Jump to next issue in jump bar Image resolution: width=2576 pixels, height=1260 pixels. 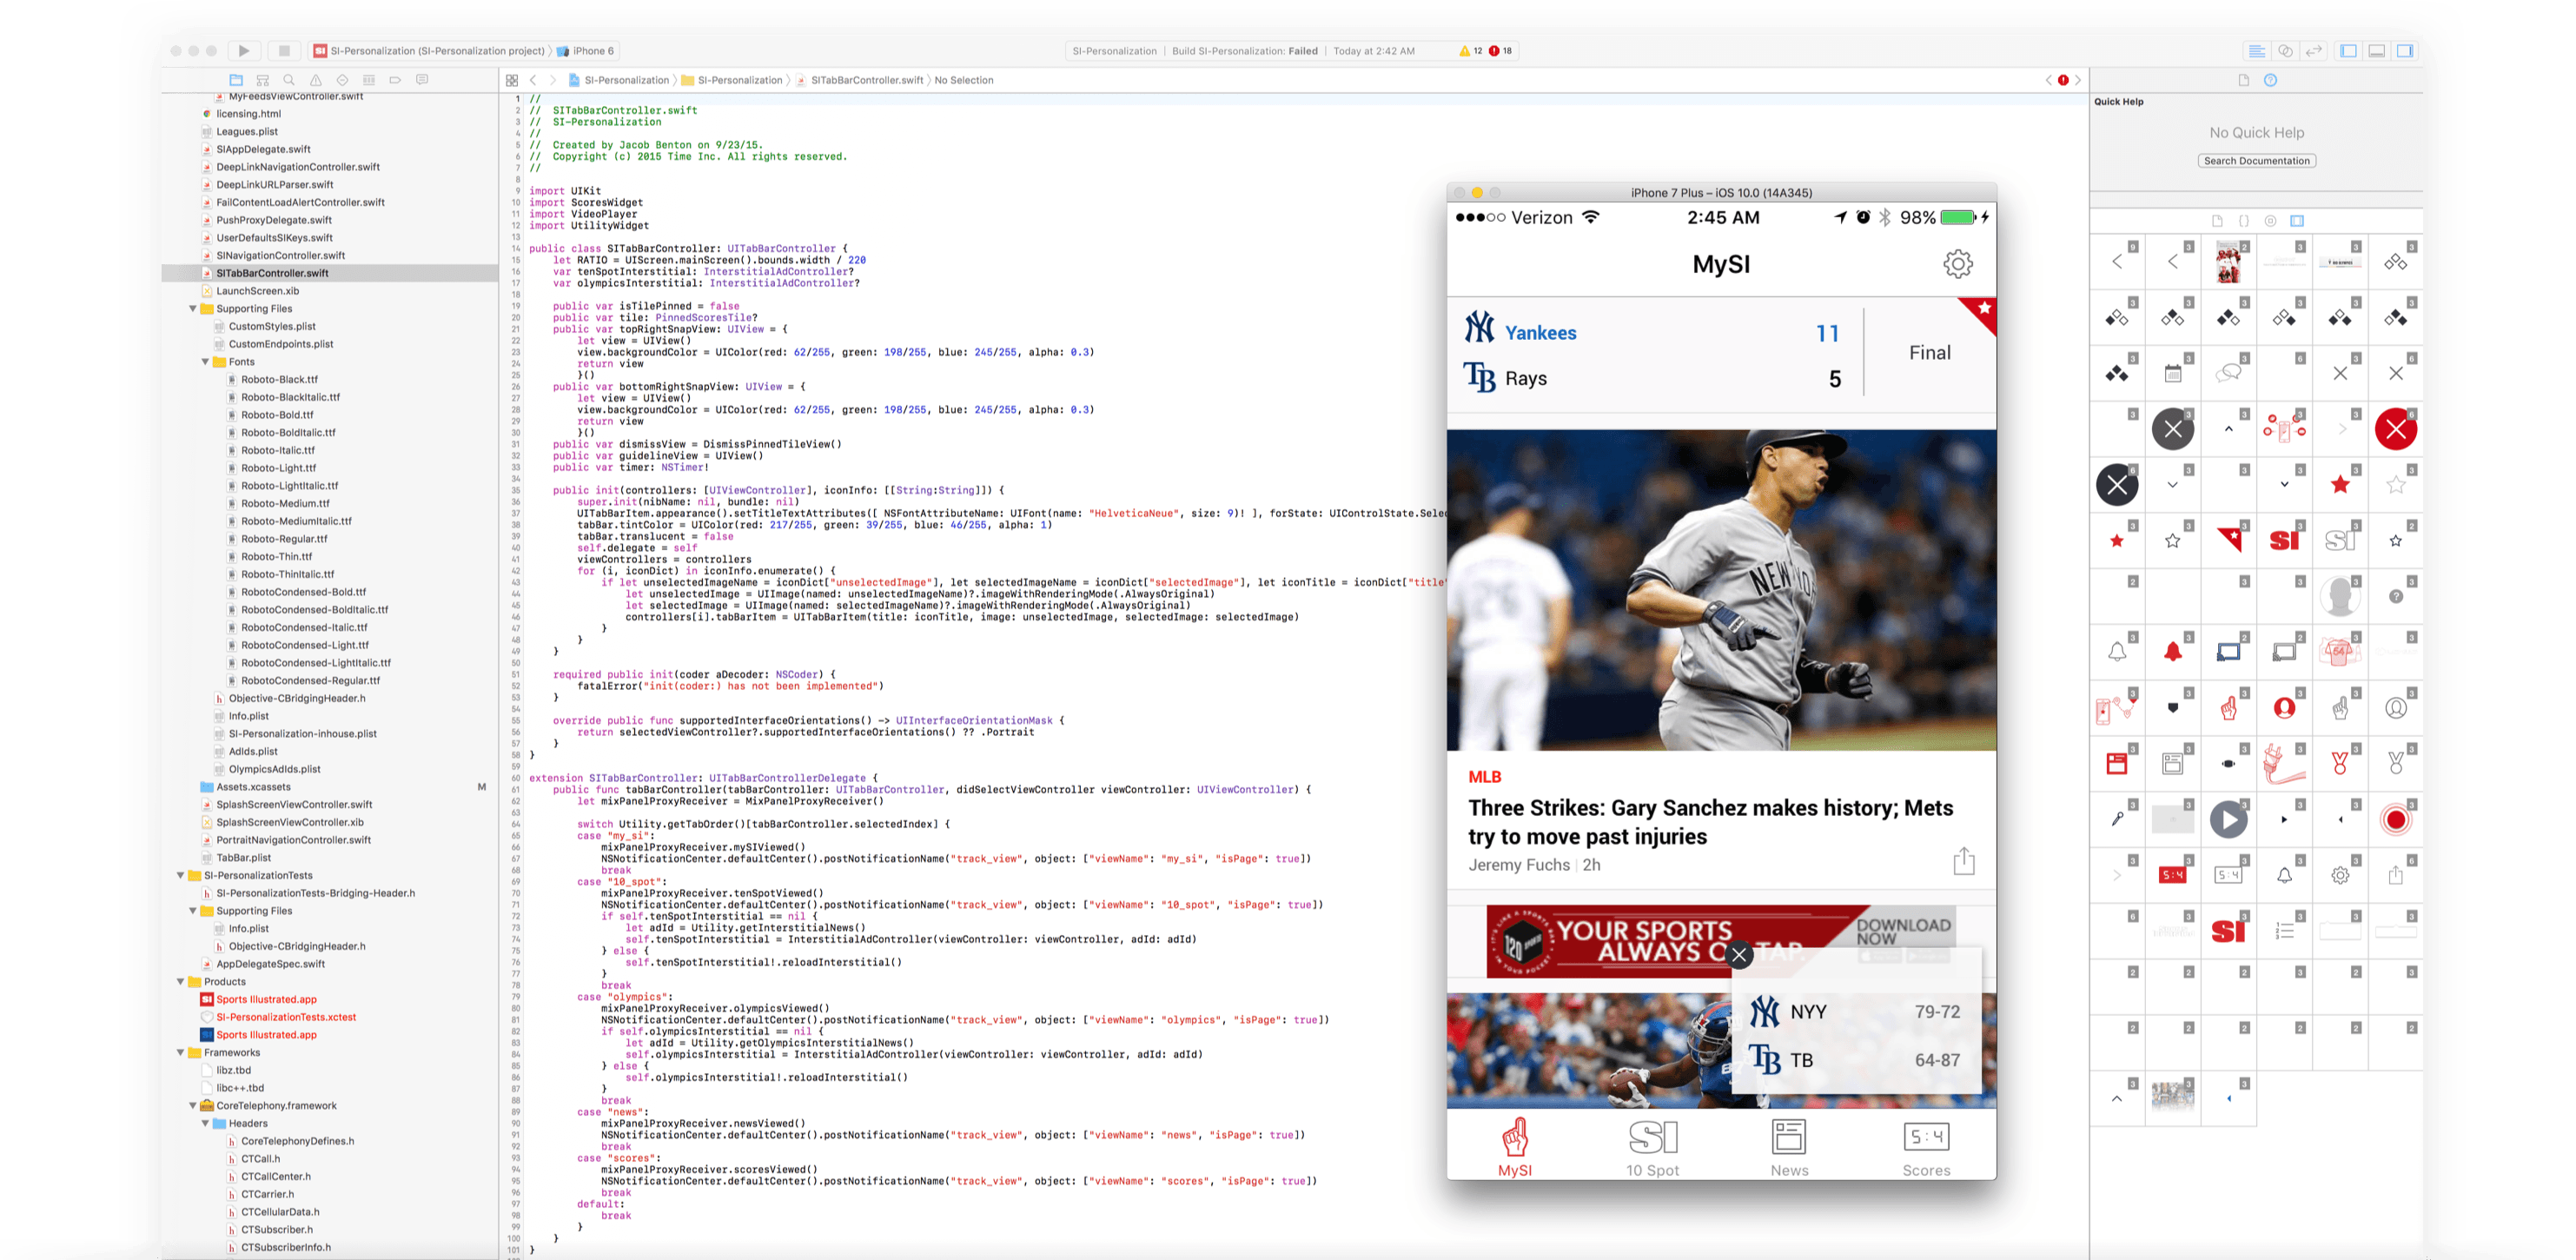click(x=2078, y=80)
